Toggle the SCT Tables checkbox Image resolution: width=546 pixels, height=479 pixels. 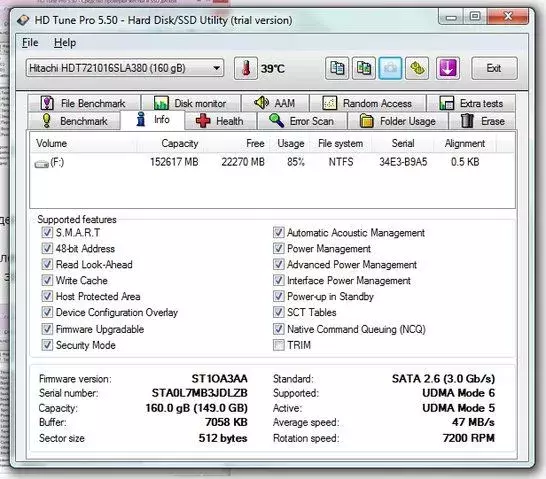[279, 312]
